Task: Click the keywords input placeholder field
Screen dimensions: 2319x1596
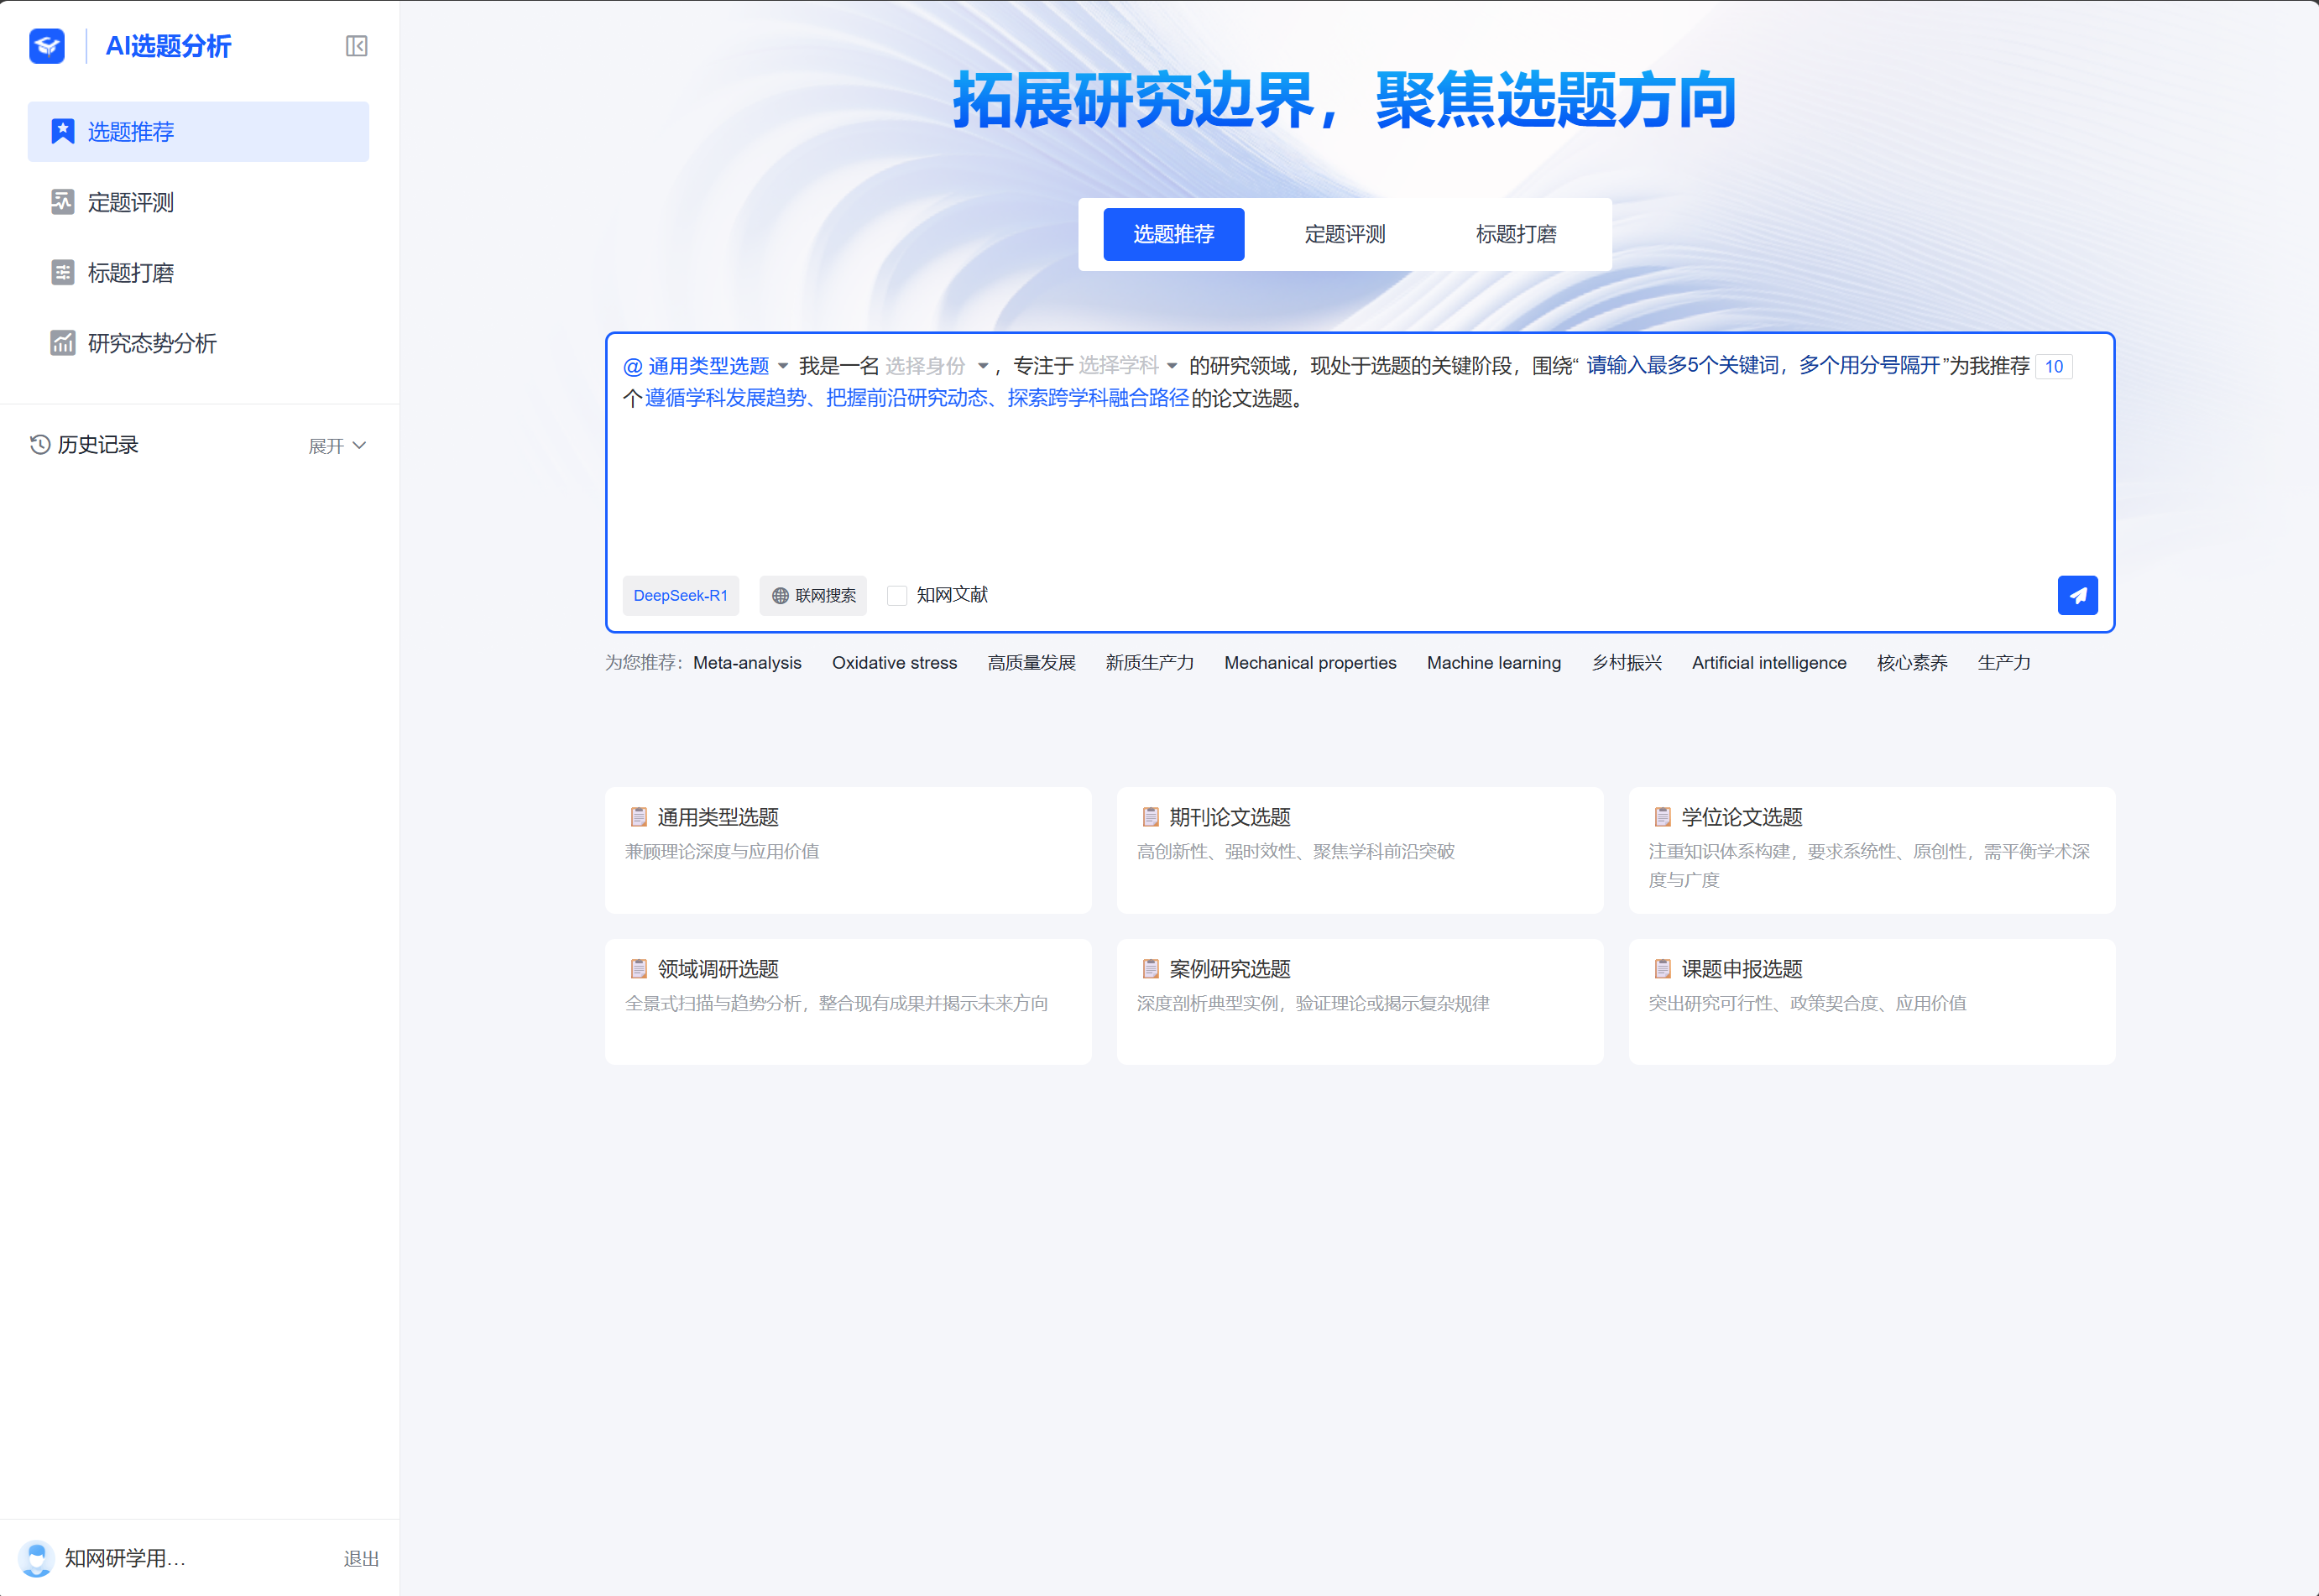Action: [x=1762, y=366]
